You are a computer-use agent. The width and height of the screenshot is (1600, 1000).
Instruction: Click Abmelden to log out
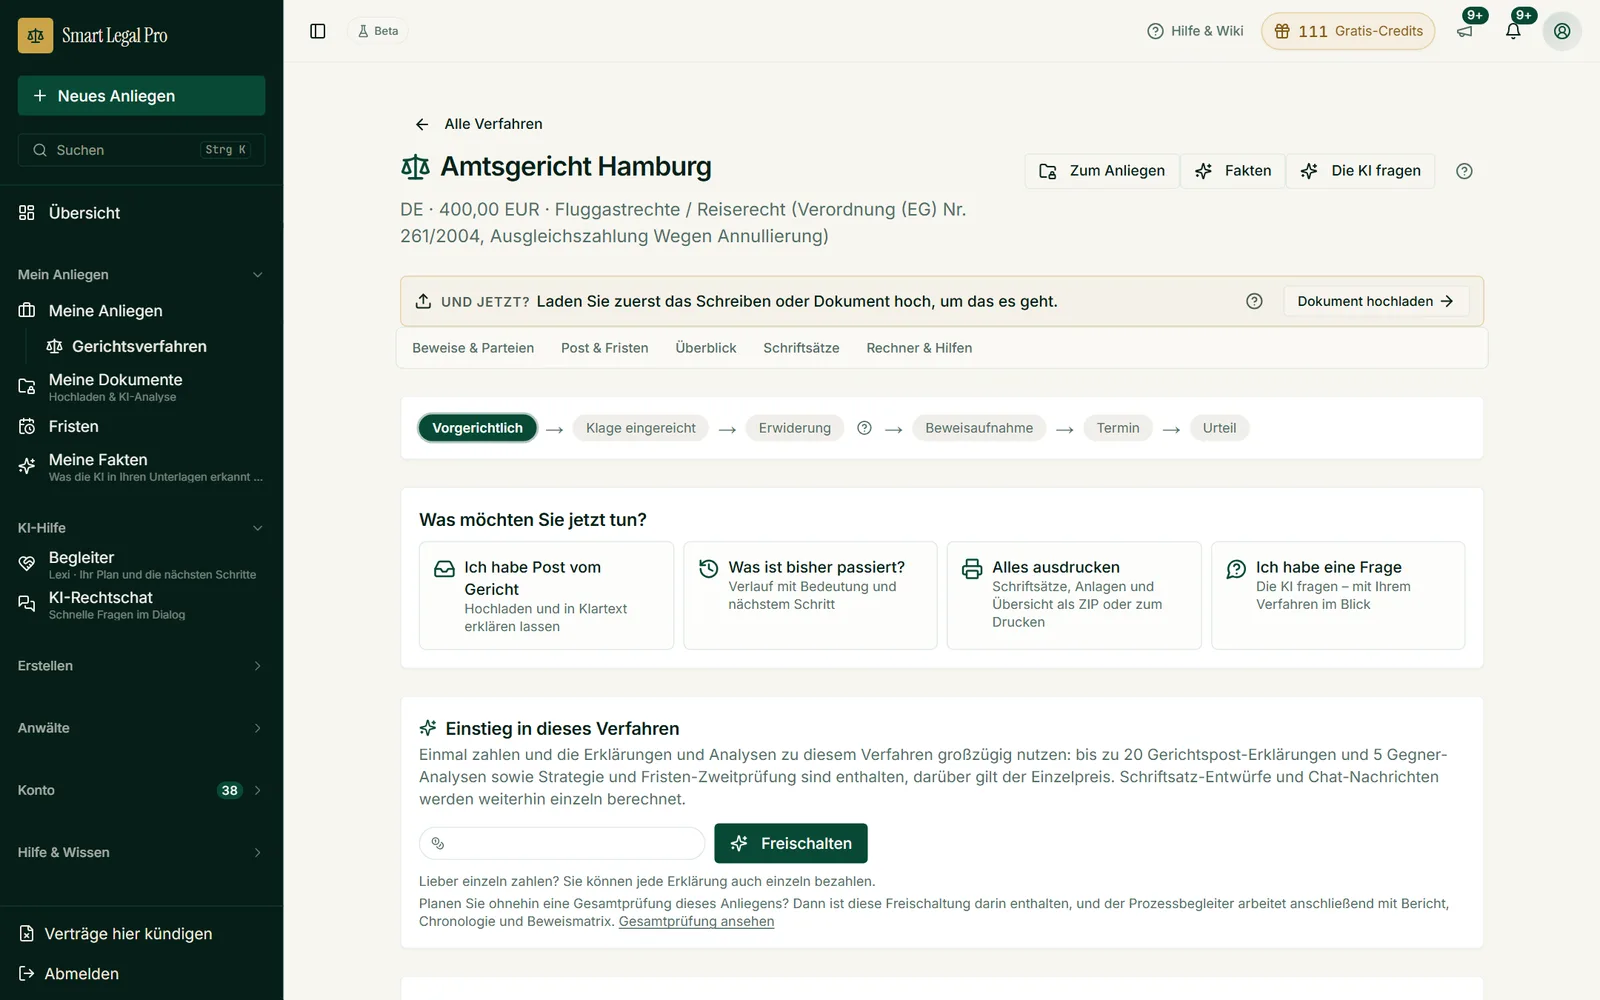pyautogui.click(x=69, y=974)
